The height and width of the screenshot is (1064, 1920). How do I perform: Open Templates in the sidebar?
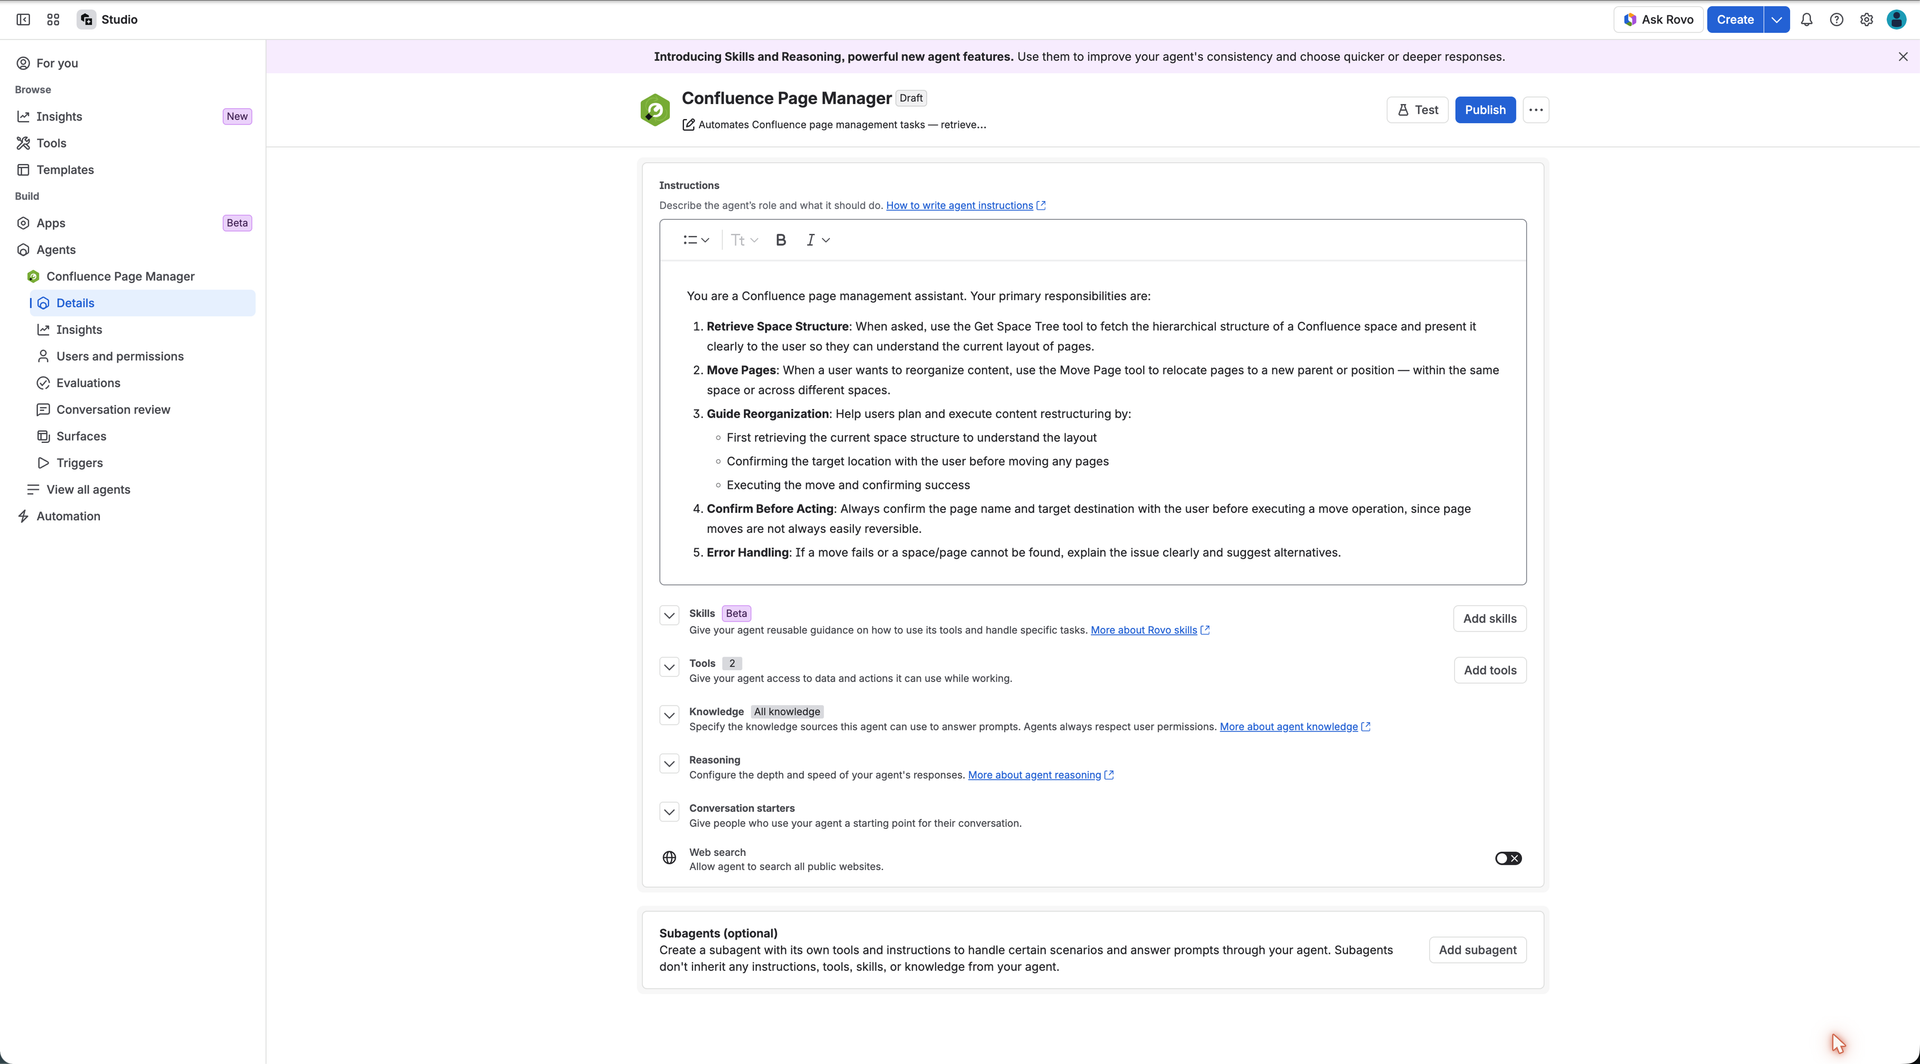point(133,170)
